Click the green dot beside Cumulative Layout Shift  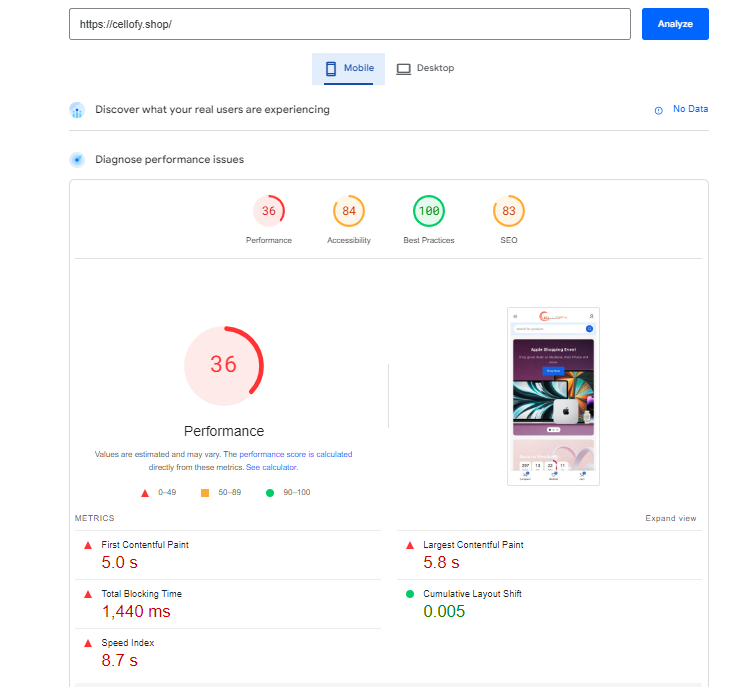point(410,594)
